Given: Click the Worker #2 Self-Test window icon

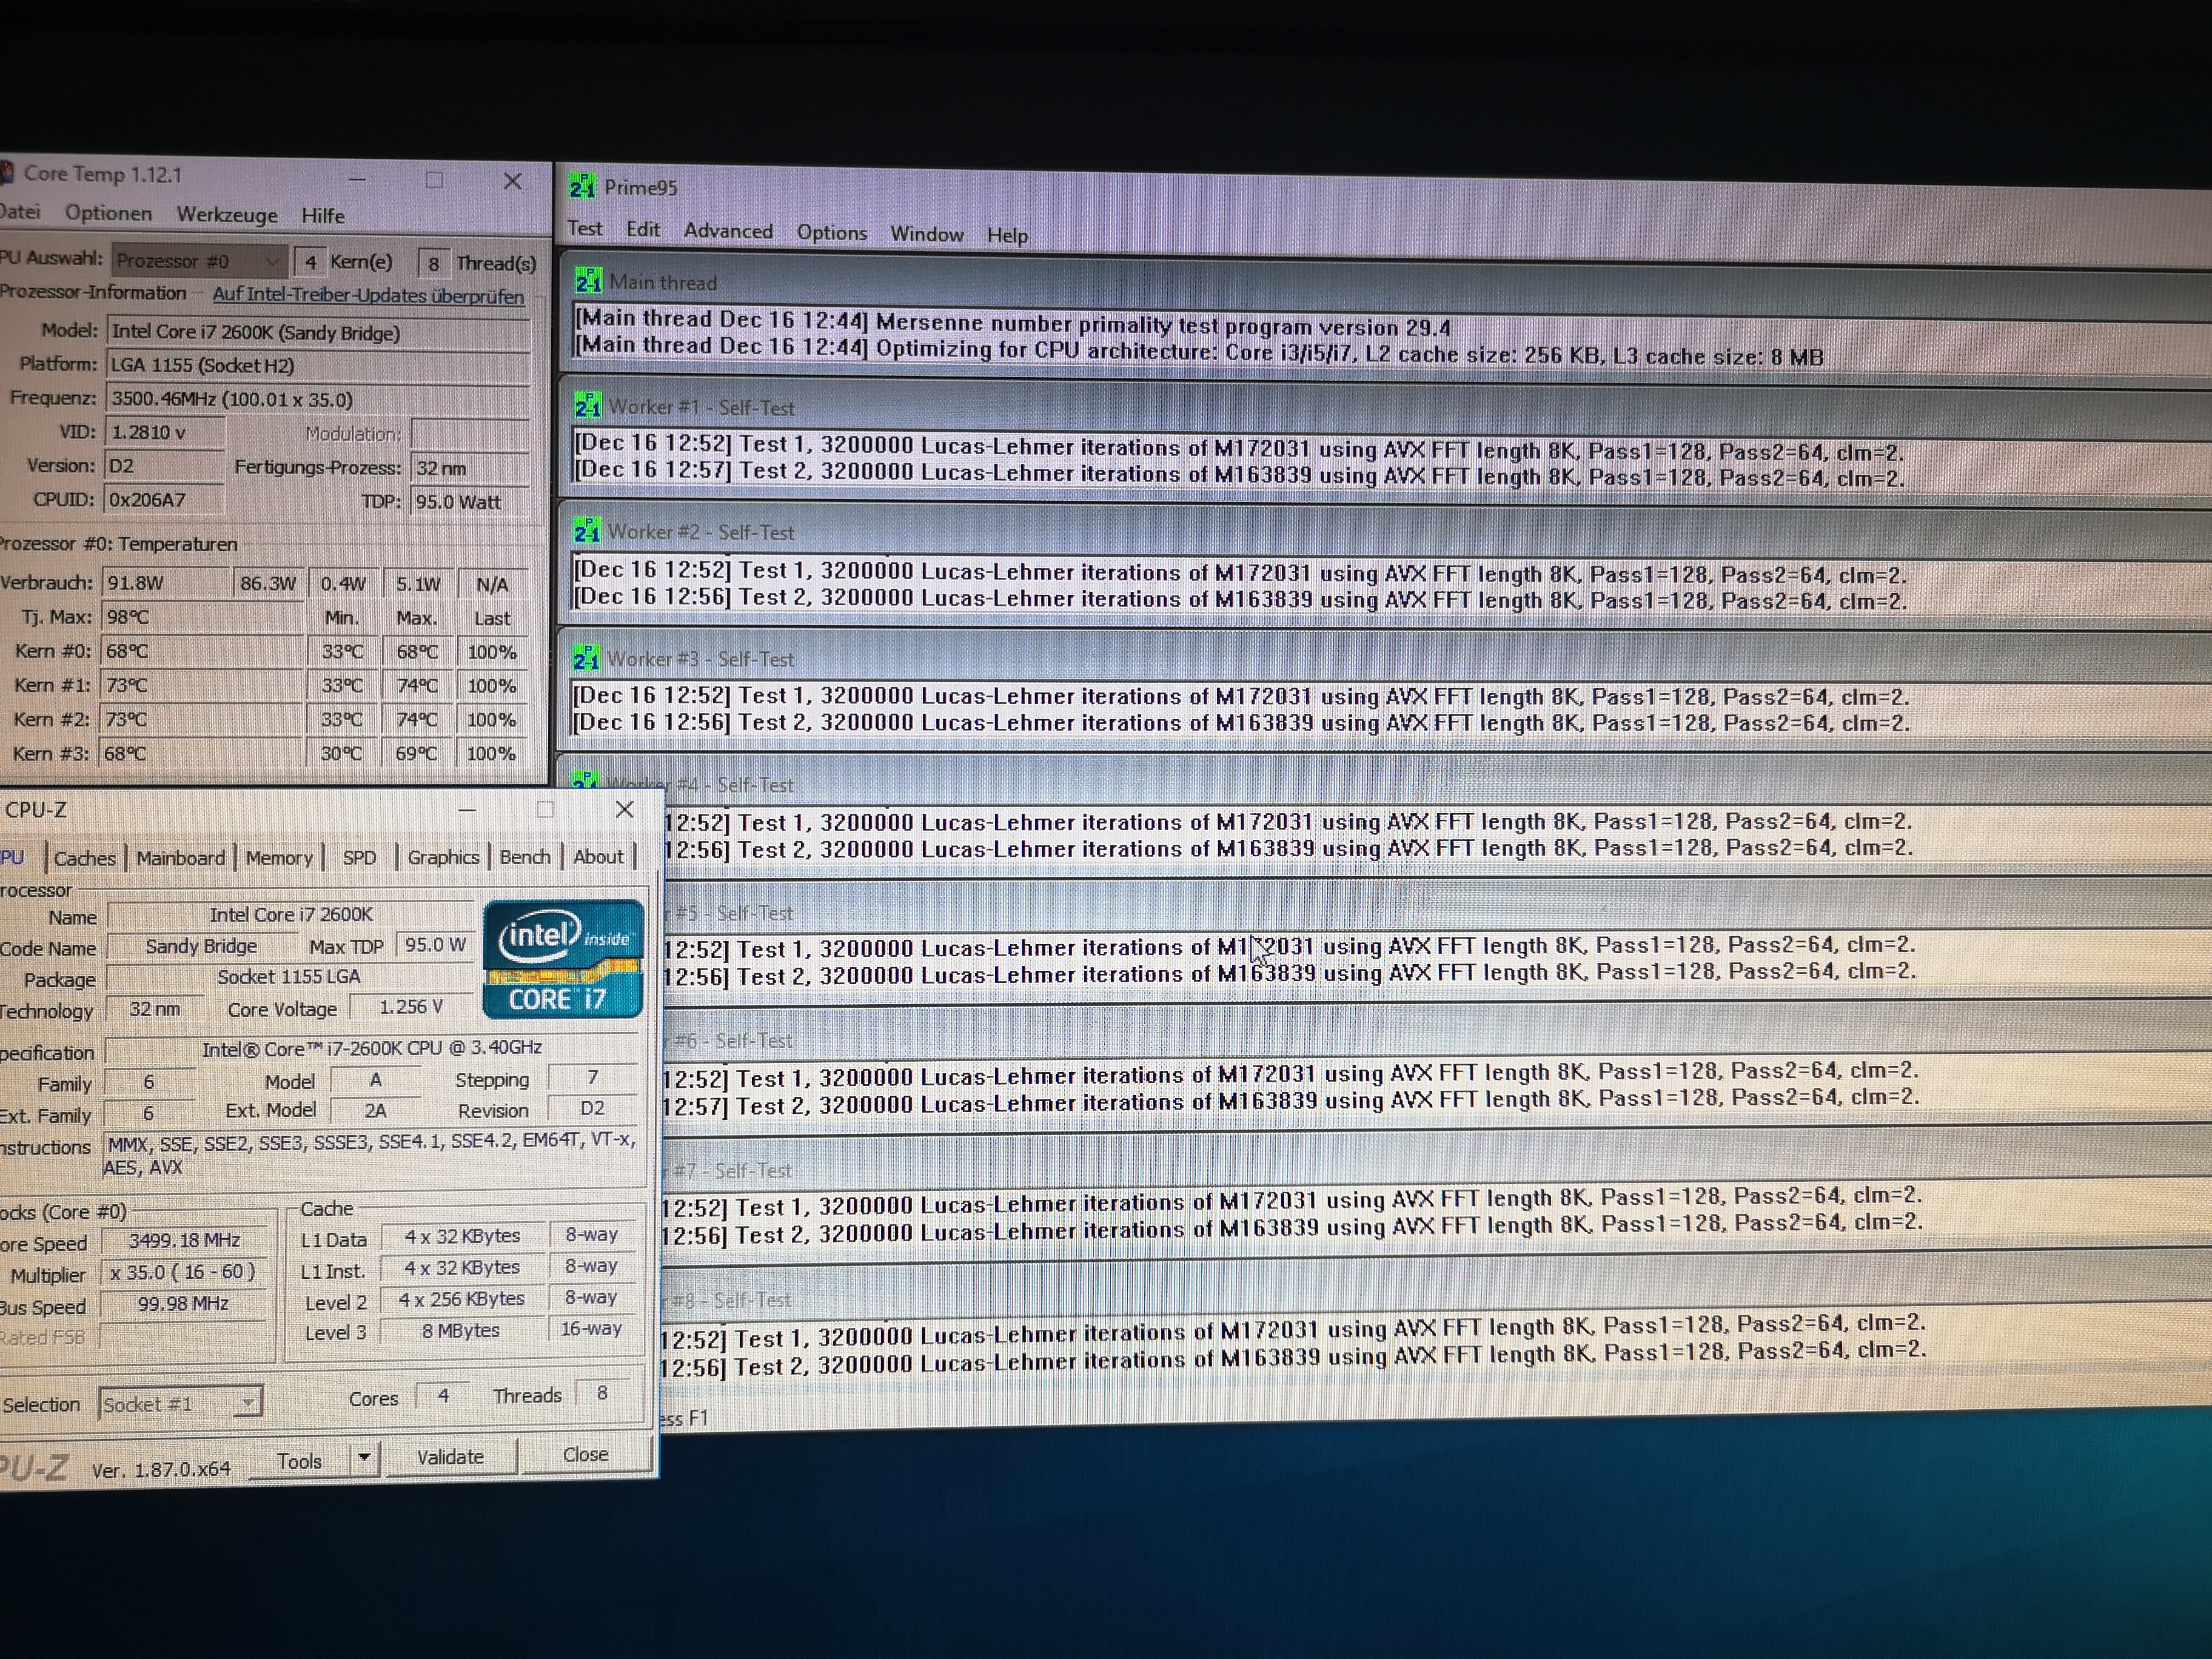Looking at the screenshot, I should 587,531.
